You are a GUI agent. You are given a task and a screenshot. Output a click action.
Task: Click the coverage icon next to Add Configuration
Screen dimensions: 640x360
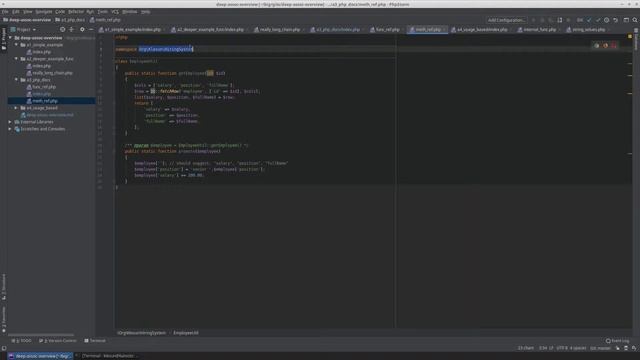click(551, 20)
